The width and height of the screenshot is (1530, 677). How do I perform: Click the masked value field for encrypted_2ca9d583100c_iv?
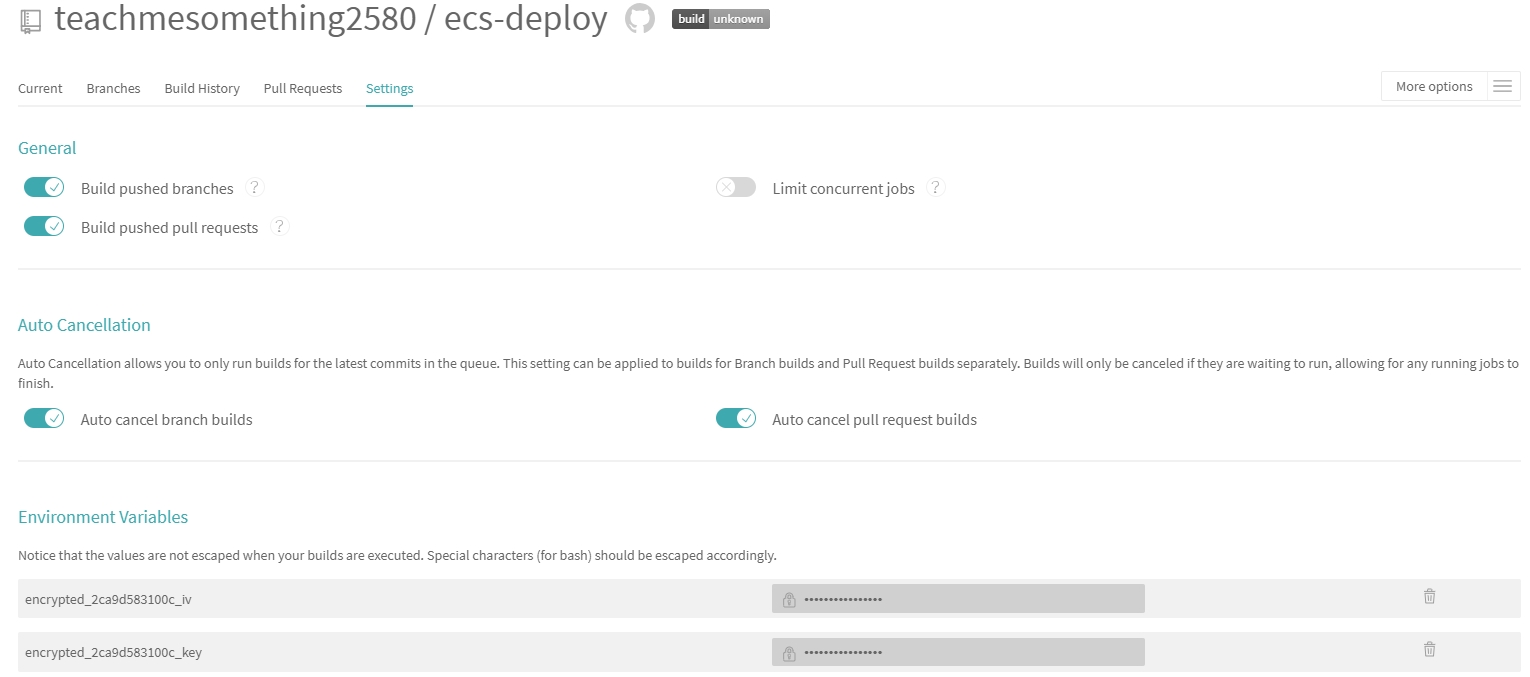[x=958, y=599]
